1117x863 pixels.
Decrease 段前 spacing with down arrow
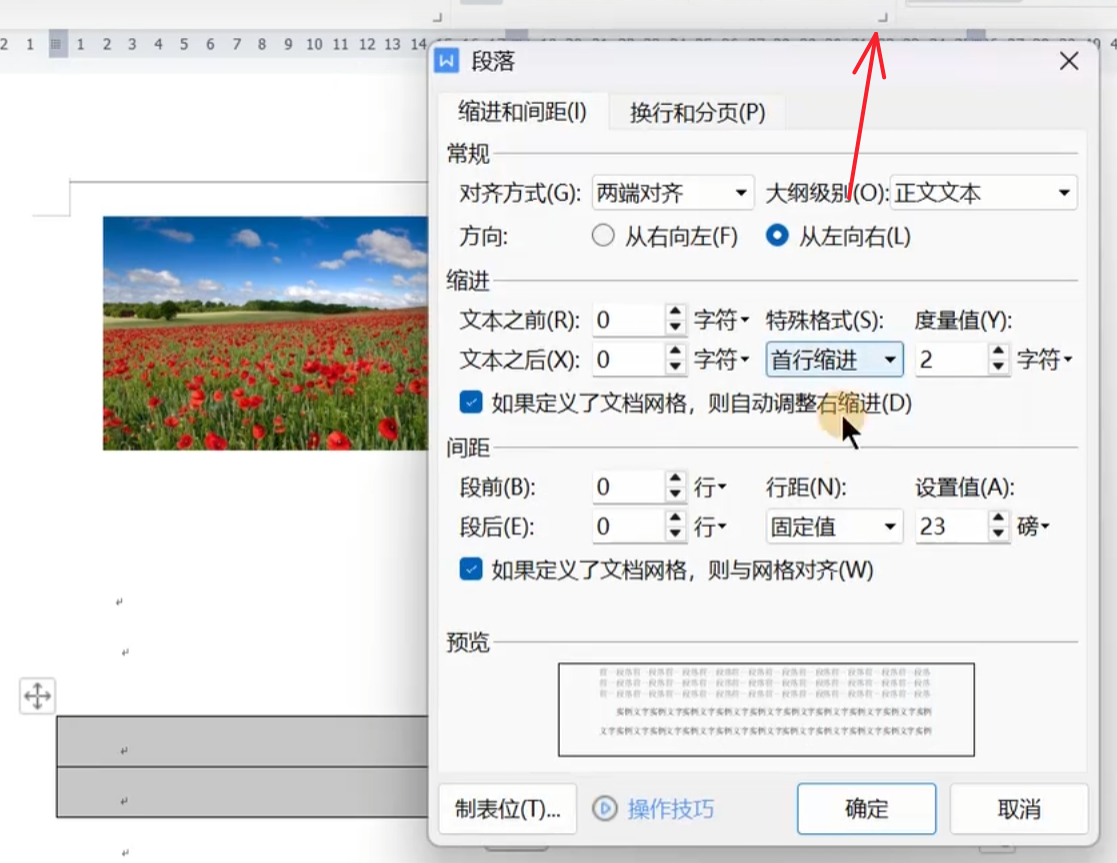[675, 495]
